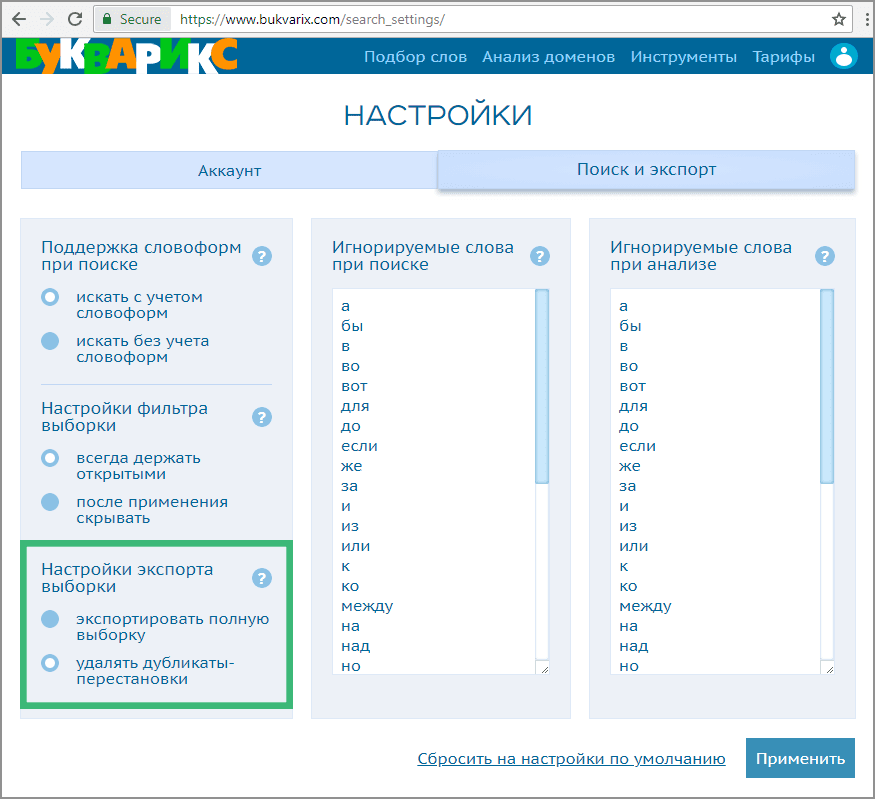Click word 'или' in analysis ignored list

pyautogui.click(x=633, y=546)
